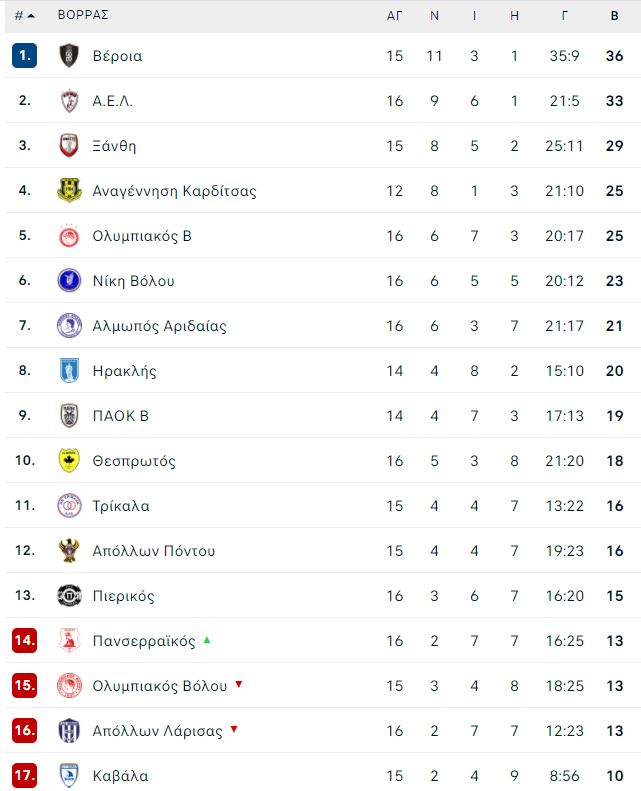The height and width of the screenshot is (791, 641).
Task: Sort table by the # rank column
Action: [x=24, y=16]
